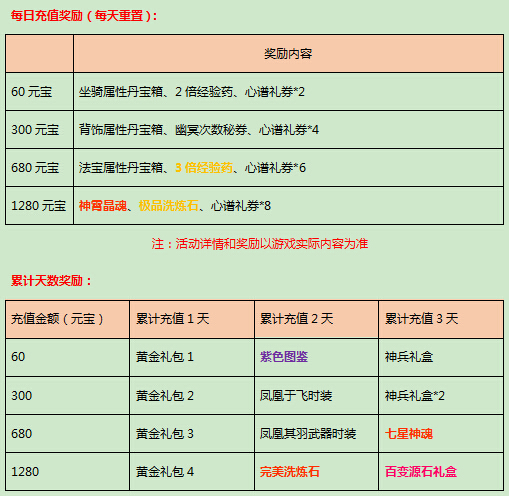Click the 每日充值奖励 heading text

pos(83,16)
